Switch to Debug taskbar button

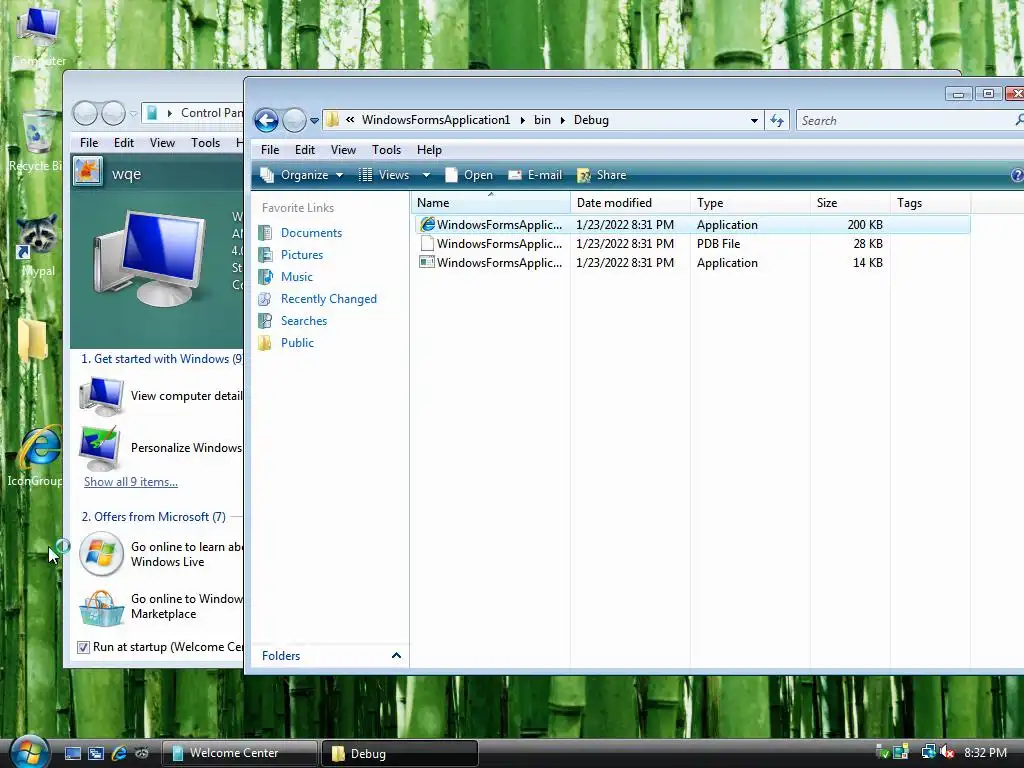coord(400,753)
